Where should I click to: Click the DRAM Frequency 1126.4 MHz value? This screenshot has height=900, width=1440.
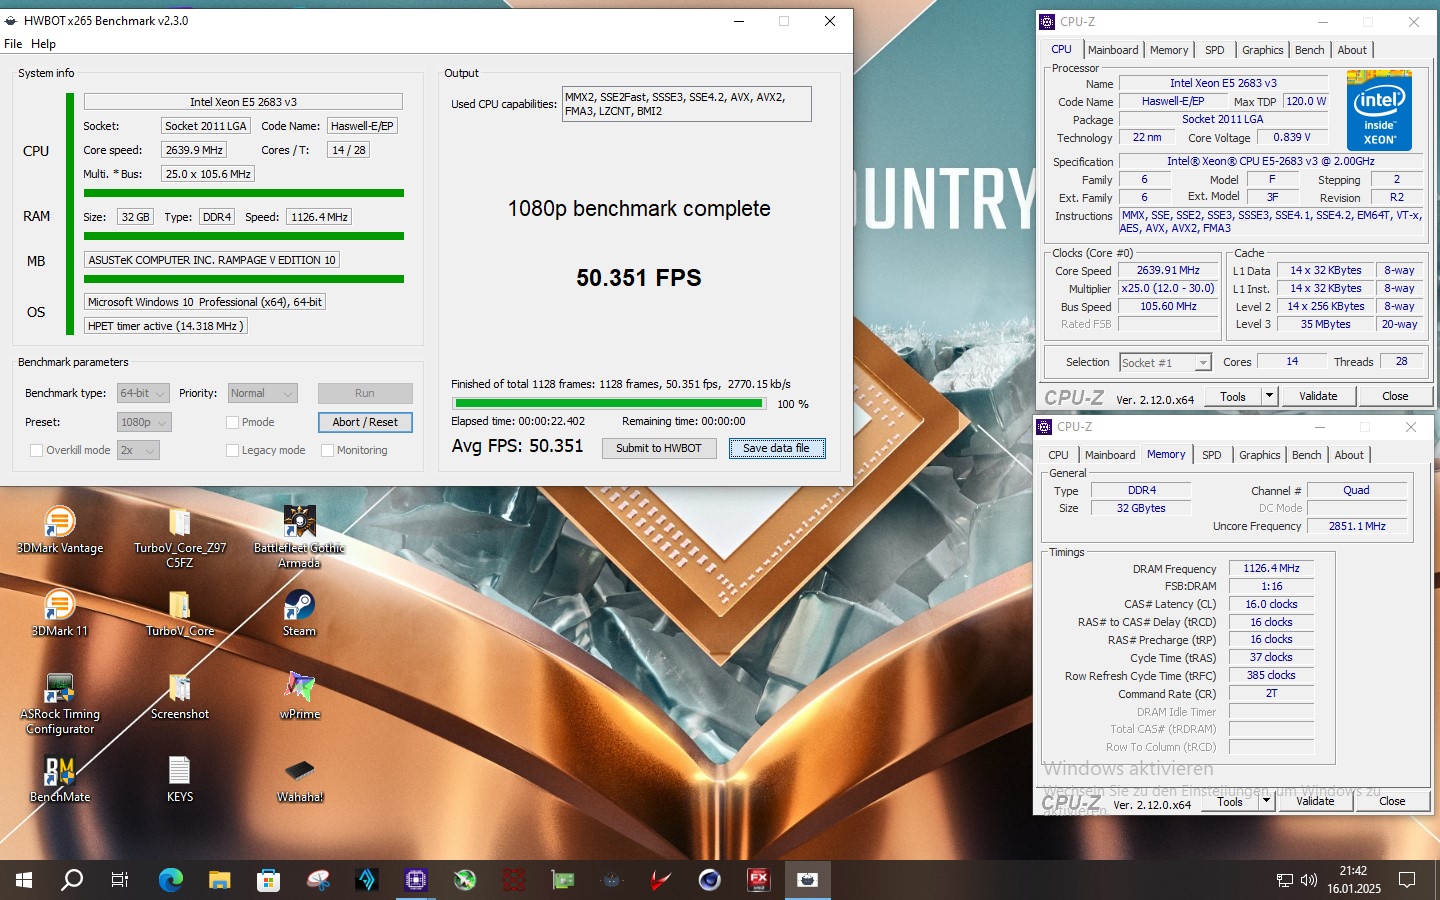tap(1271, 568)
